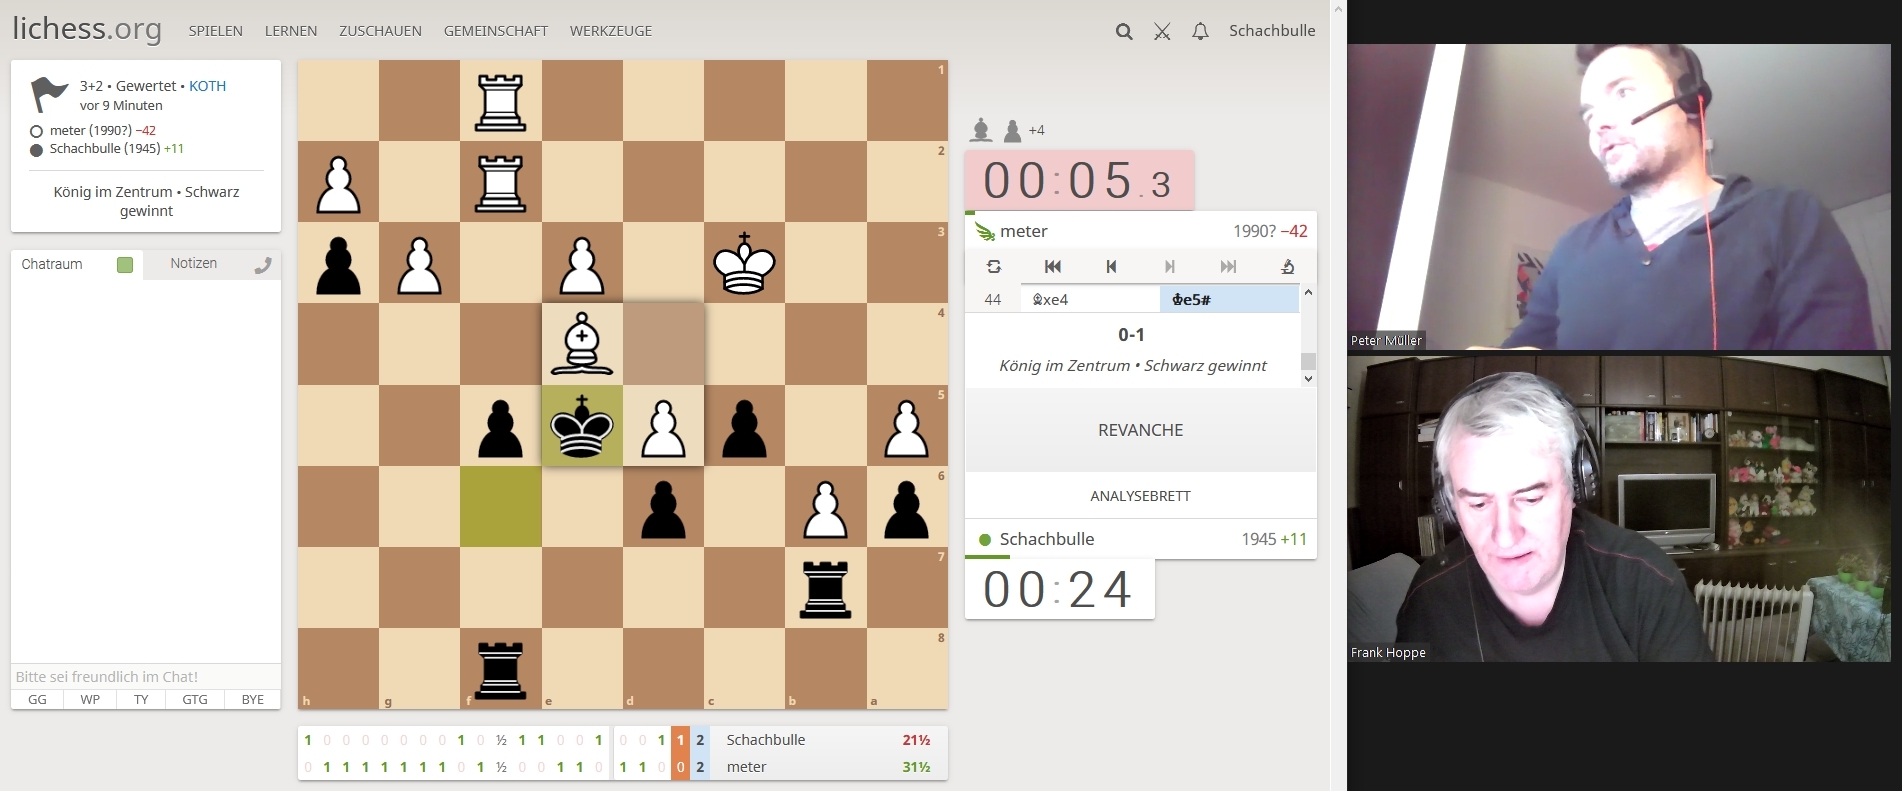Open the GEMEINSCHAFT menu
1902x791 pixels.
pos(496,31)
